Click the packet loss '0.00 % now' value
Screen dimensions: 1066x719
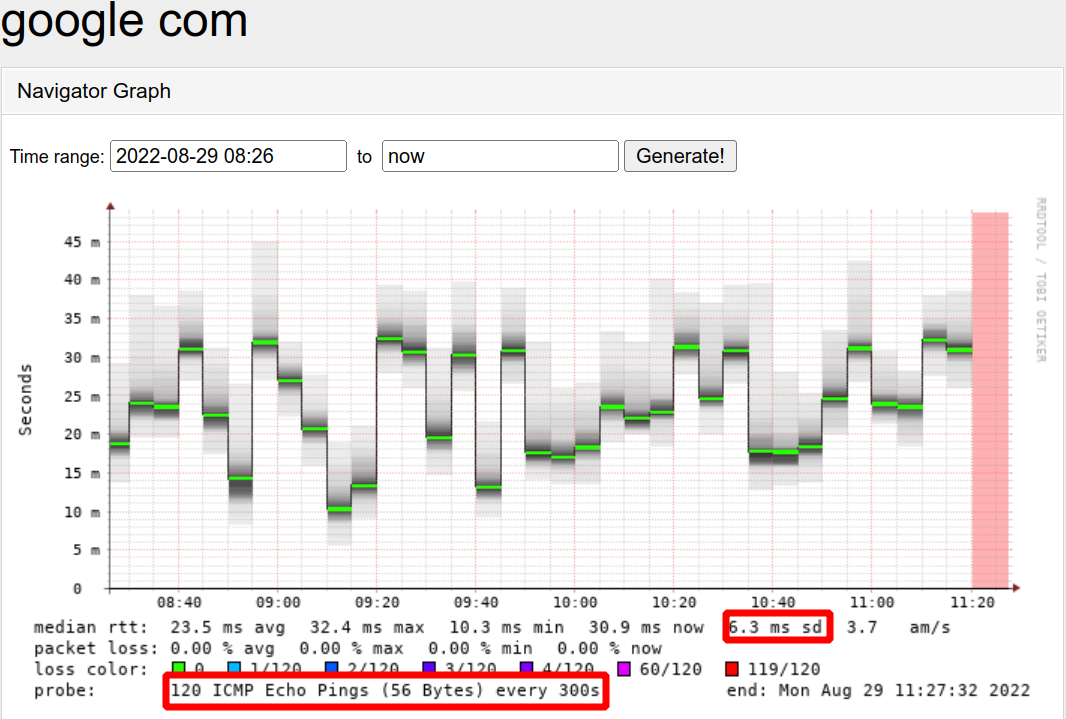point(609,648)
